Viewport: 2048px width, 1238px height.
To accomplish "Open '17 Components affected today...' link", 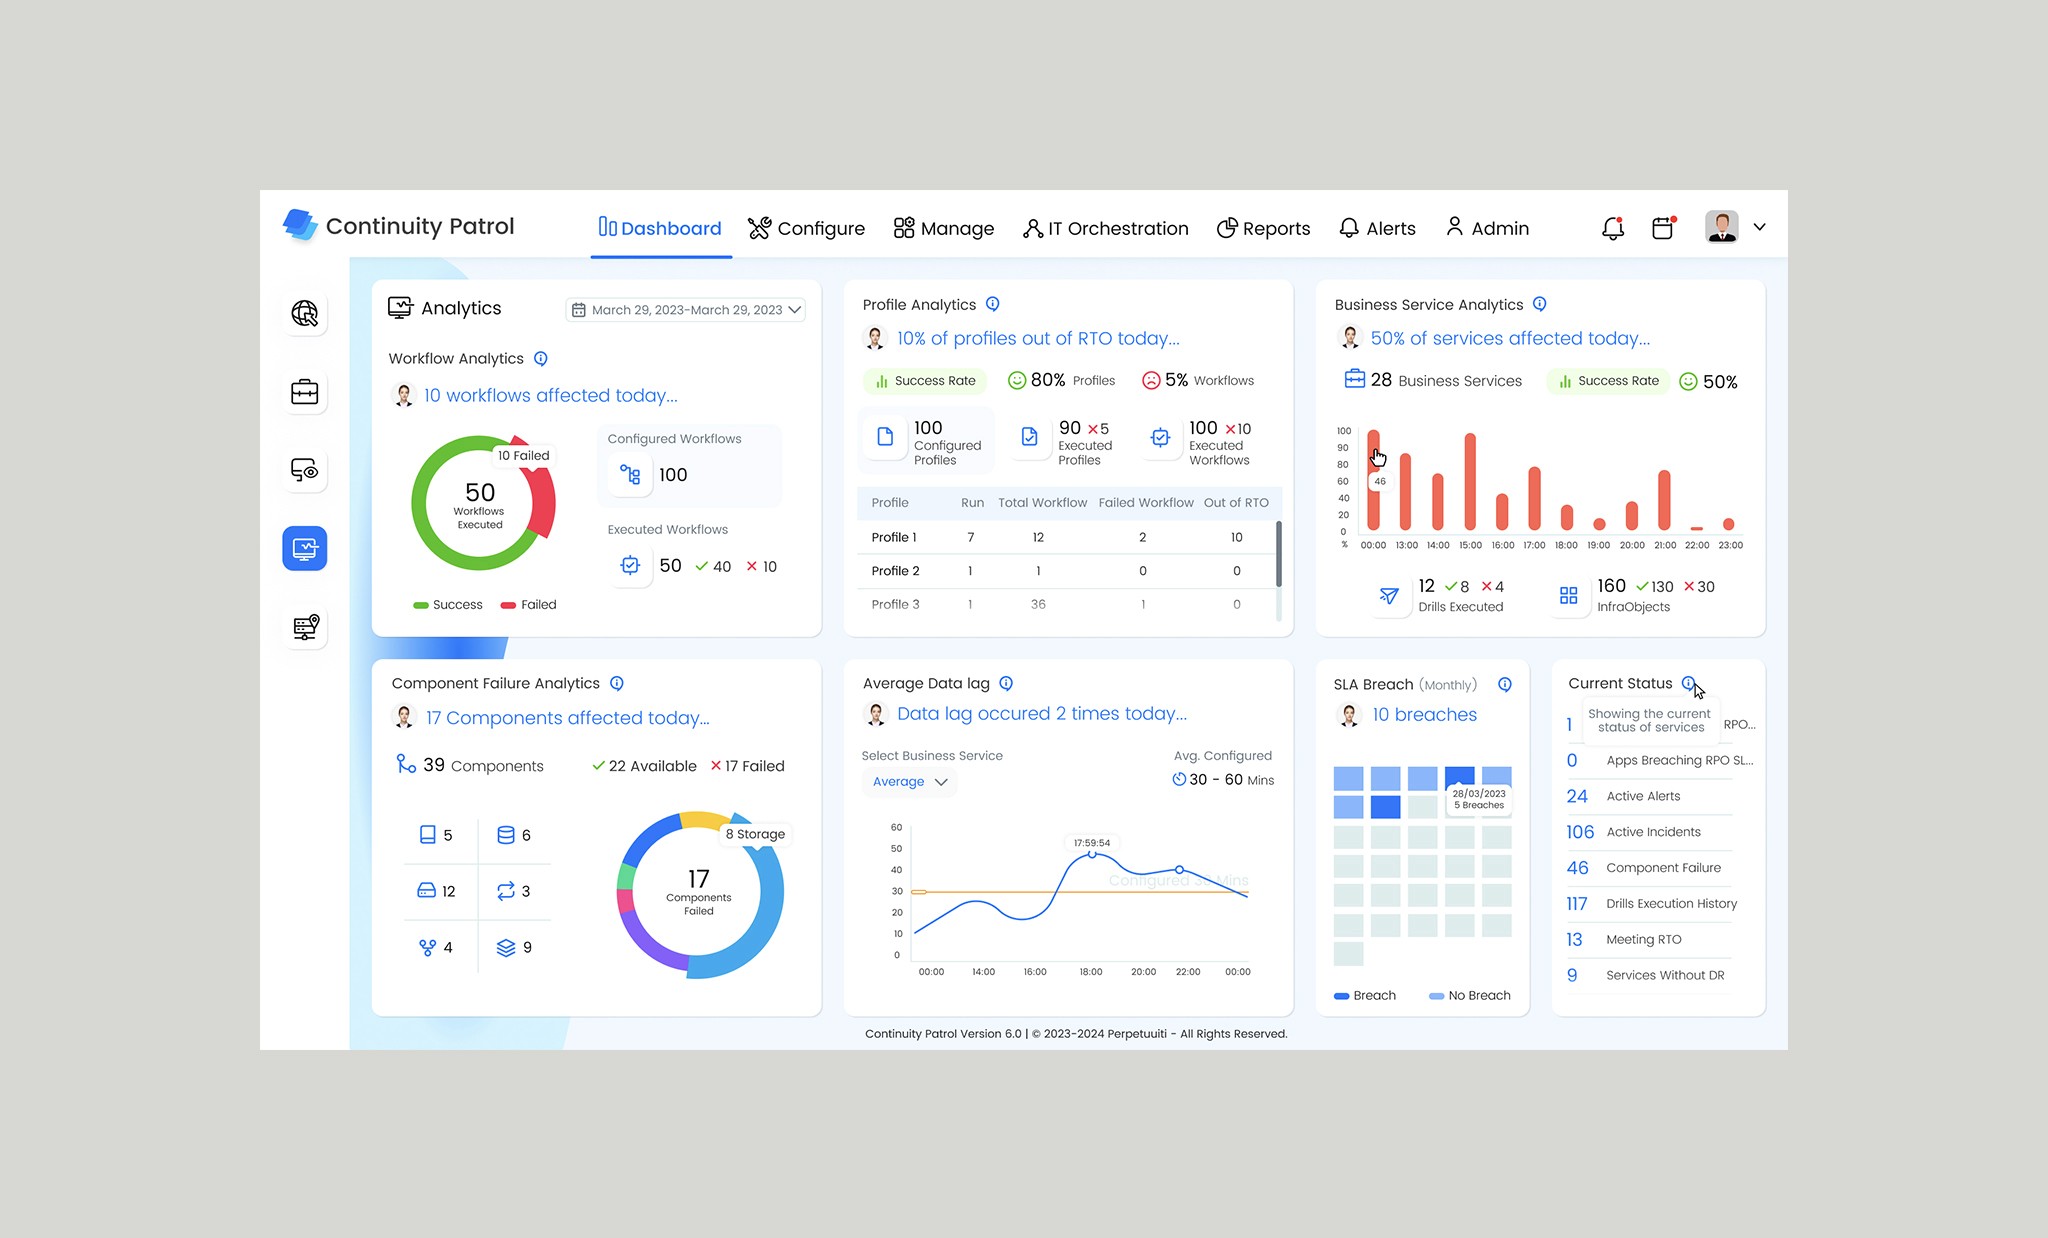I will [x=567, y=718].
